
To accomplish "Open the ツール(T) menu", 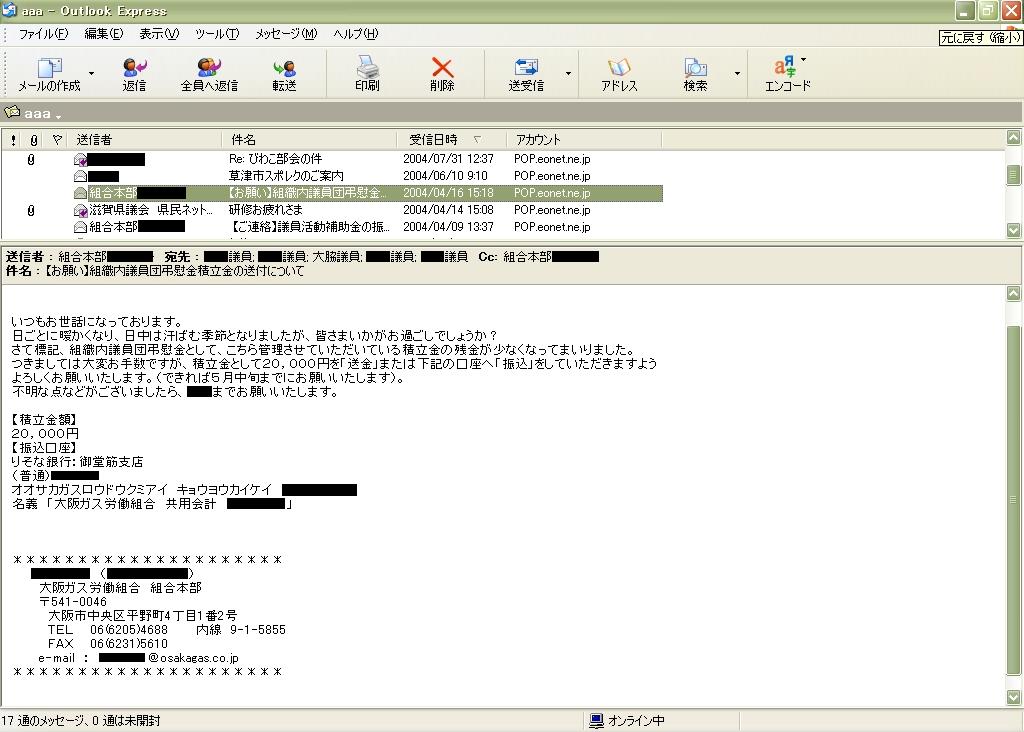I will click(217, 34).
